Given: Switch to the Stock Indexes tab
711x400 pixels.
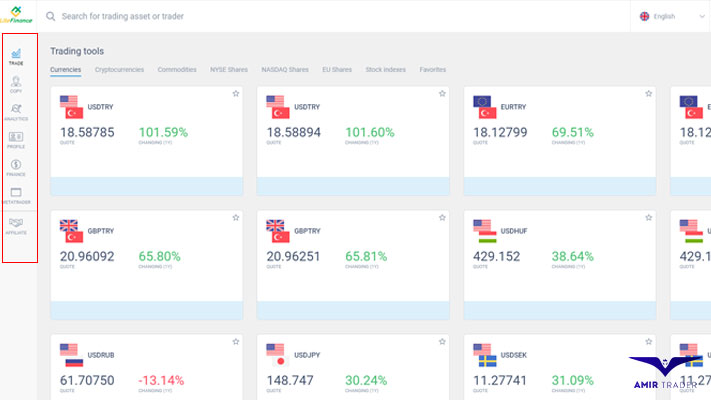Looking at the screenshot, I should [385, 70].
